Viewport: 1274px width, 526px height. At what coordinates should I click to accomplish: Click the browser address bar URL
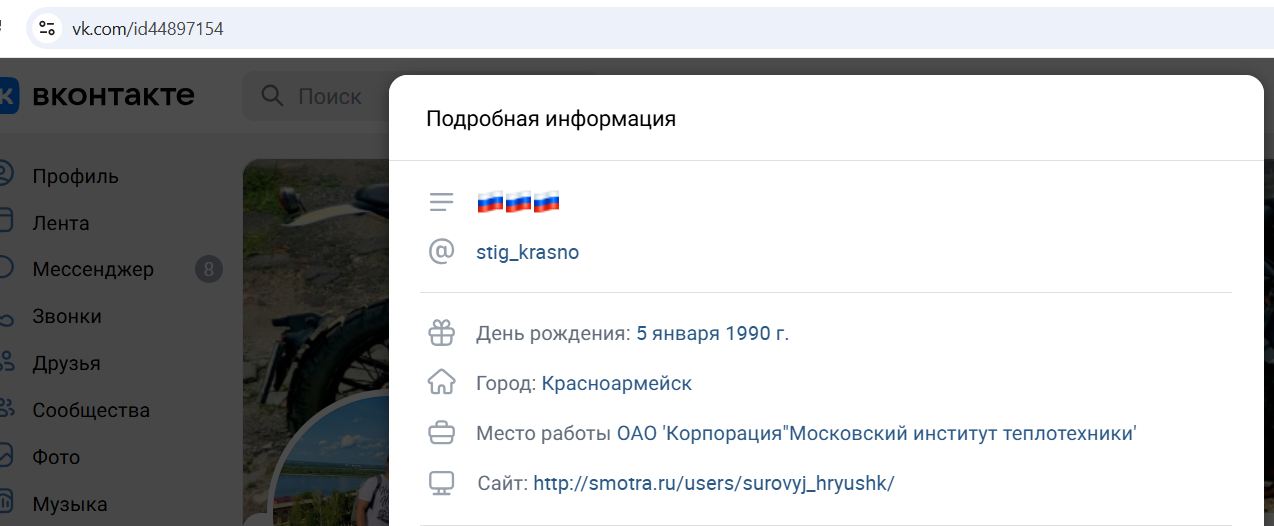point(148,29)
